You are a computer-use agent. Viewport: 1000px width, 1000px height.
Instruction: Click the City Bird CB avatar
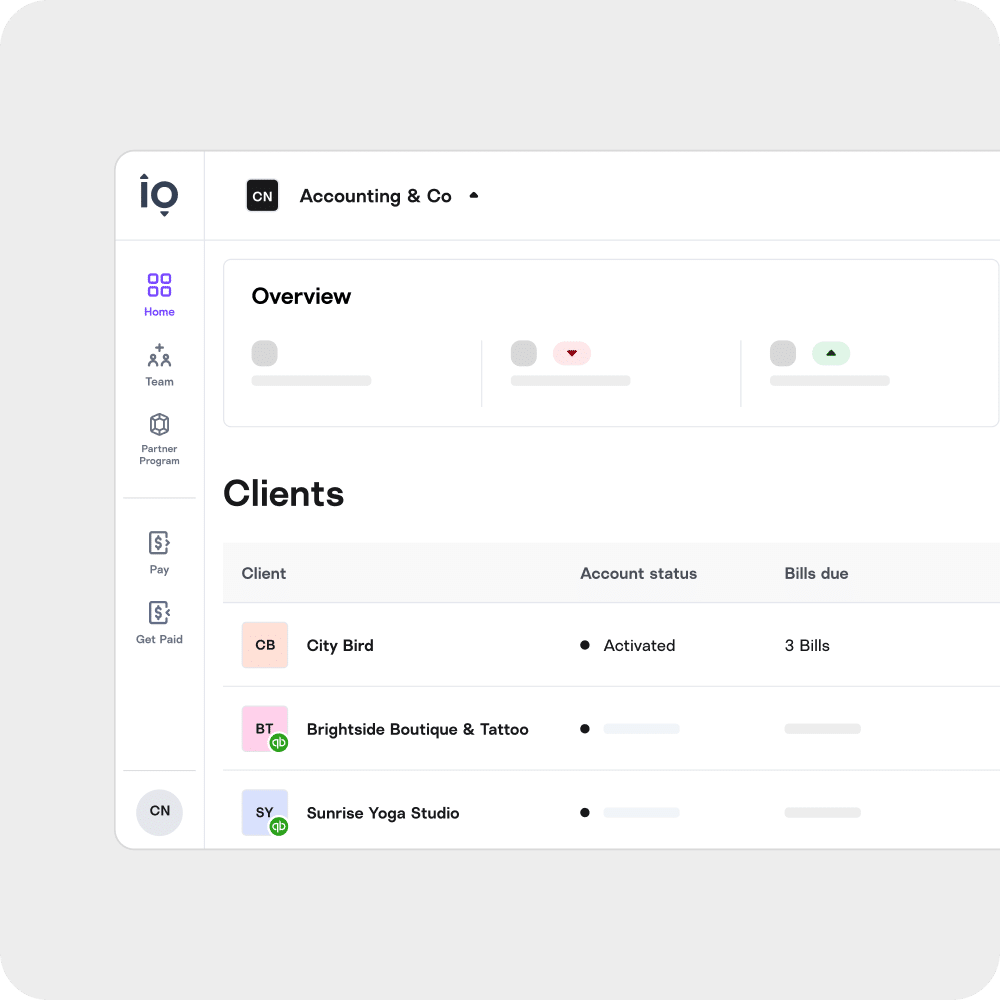pyautogui.click(x=265, y=645)
